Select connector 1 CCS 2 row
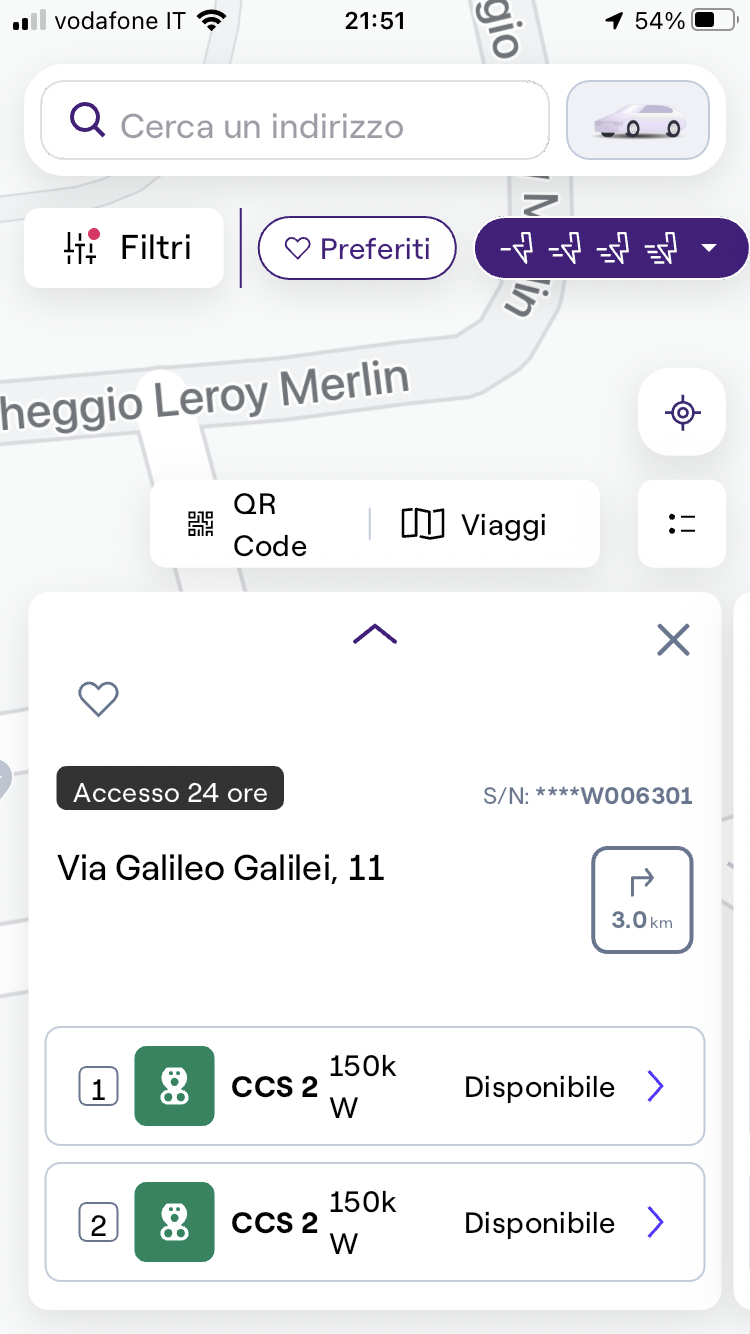The height and width of the screenshot is (1334, 750). tap(375, 1086)
